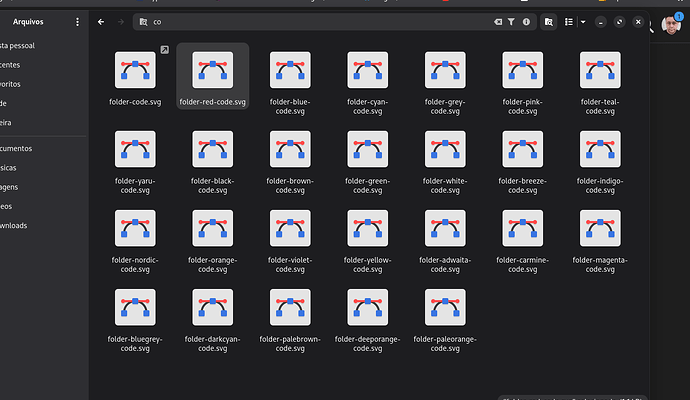Switch to list view layout

(x=569, y=21)
